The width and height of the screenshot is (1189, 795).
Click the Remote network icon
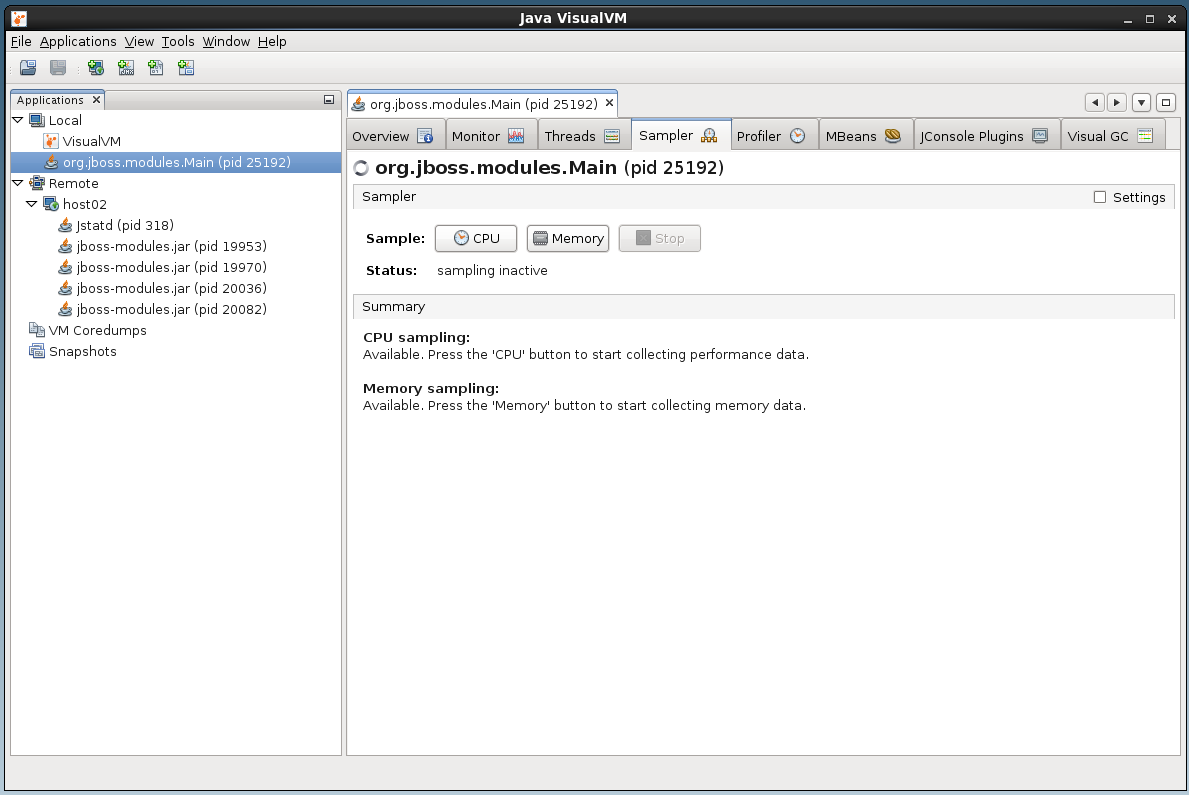click(x=36, y=183)
